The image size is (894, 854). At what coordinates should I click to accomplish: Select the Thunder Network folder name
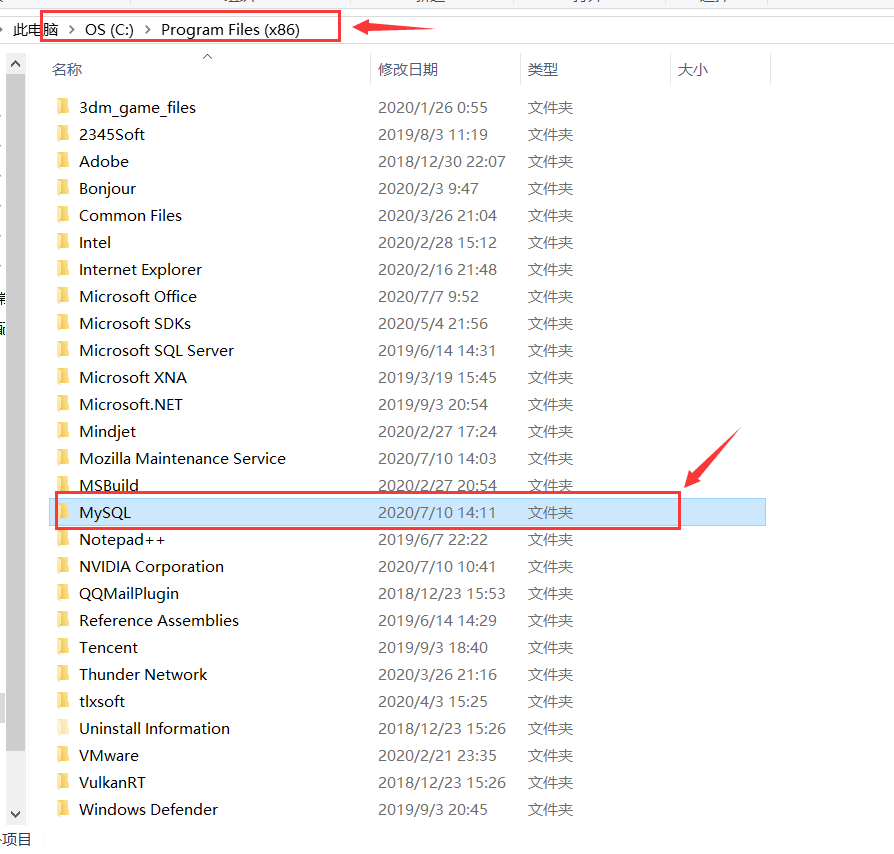tap(143, 674)
